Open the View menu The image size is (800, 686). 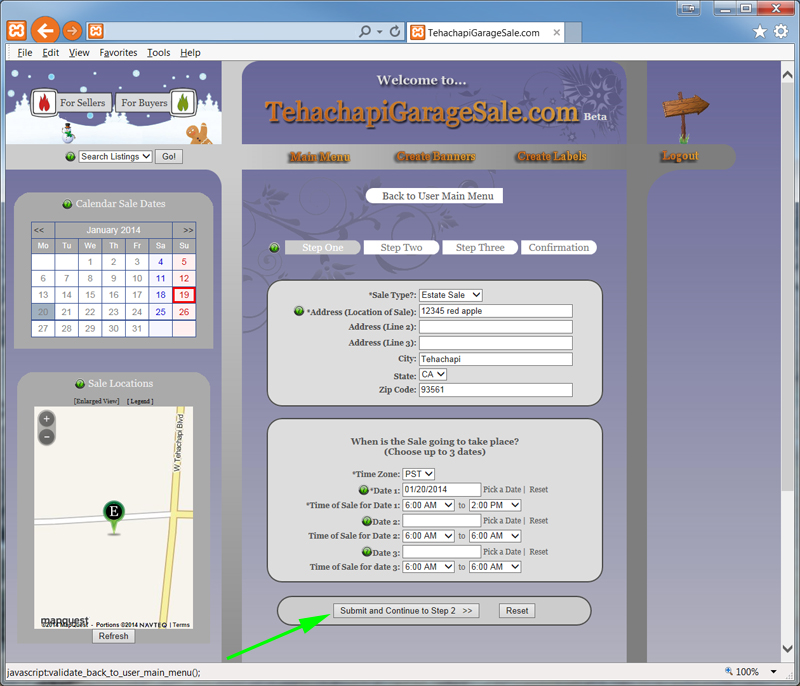pos(79,53)
